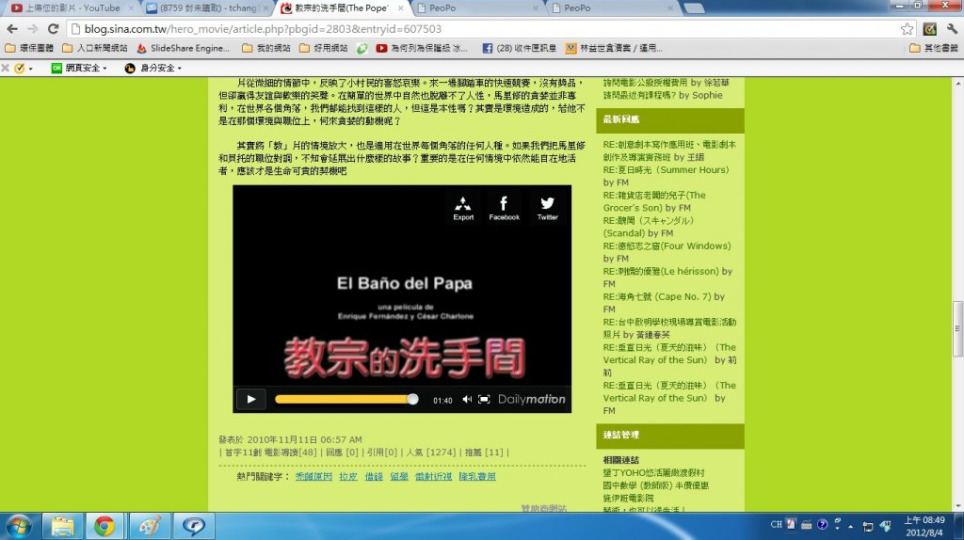This screenshot has width=964, height=540.
Task: Bookmark this page with the star icon
Action: pyautogui.click(x=907, y=29)
